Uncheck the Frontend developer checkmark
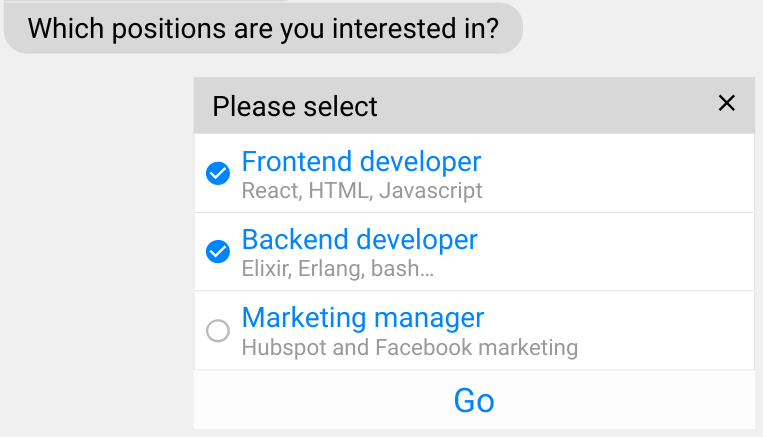This screenshot has width=763, height=437. (x=218, y=174)
